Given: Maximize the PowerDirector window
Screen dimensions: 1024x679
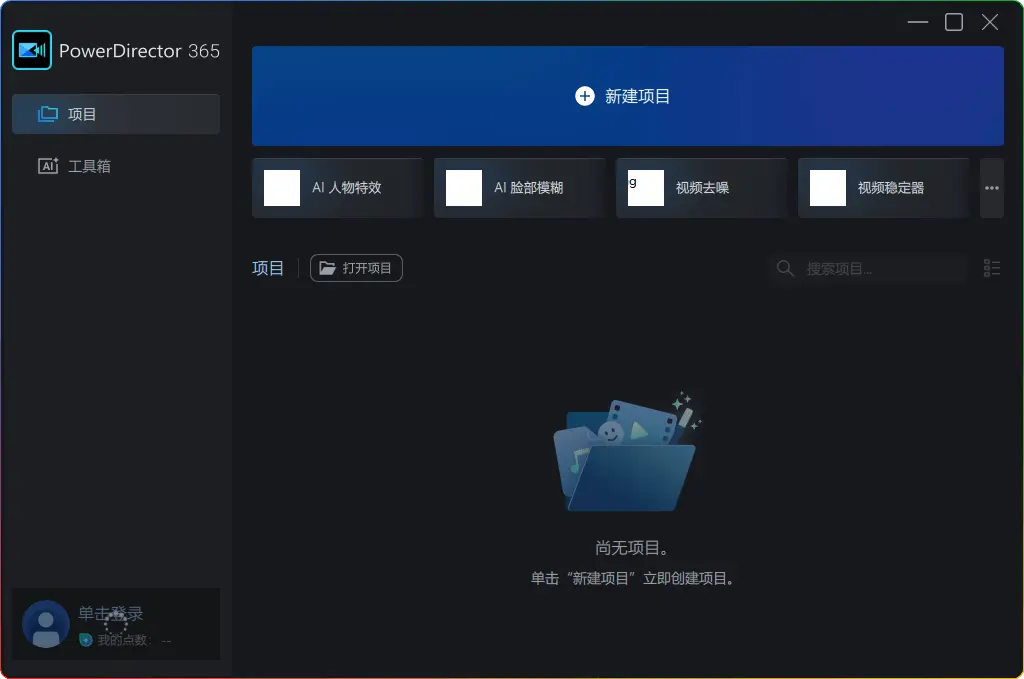Looking at the screenshot, I should click(x=954, y=22).
